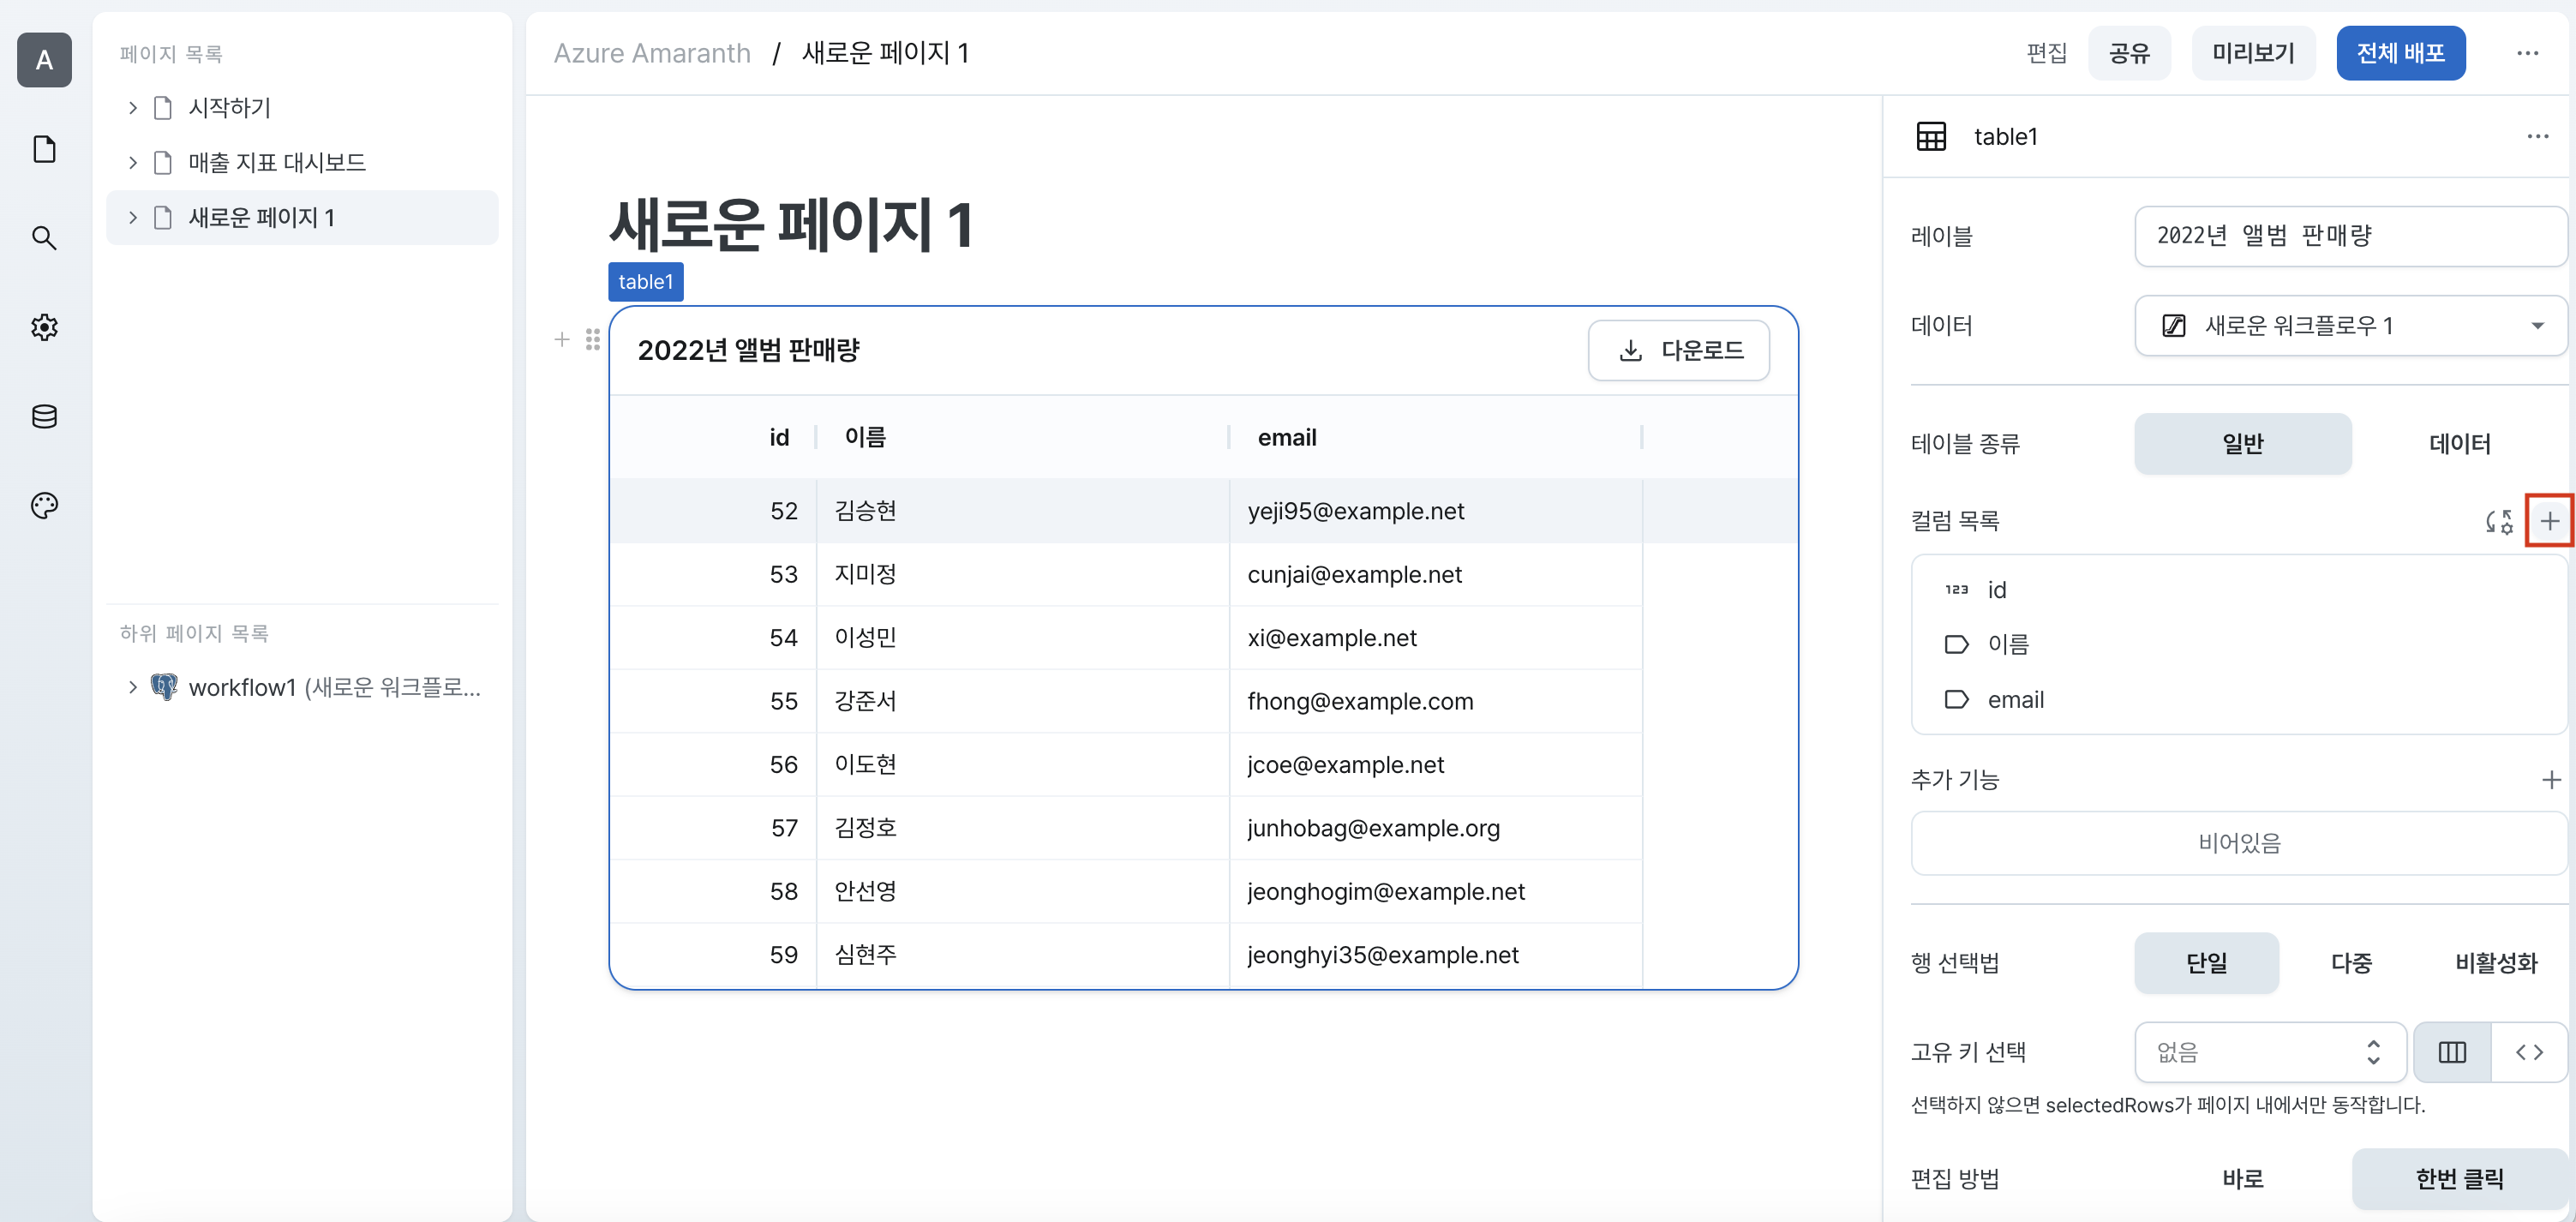Click the postgres elephant icon of workflow1
2576x1222 pixels.
[x=163, y=687]
